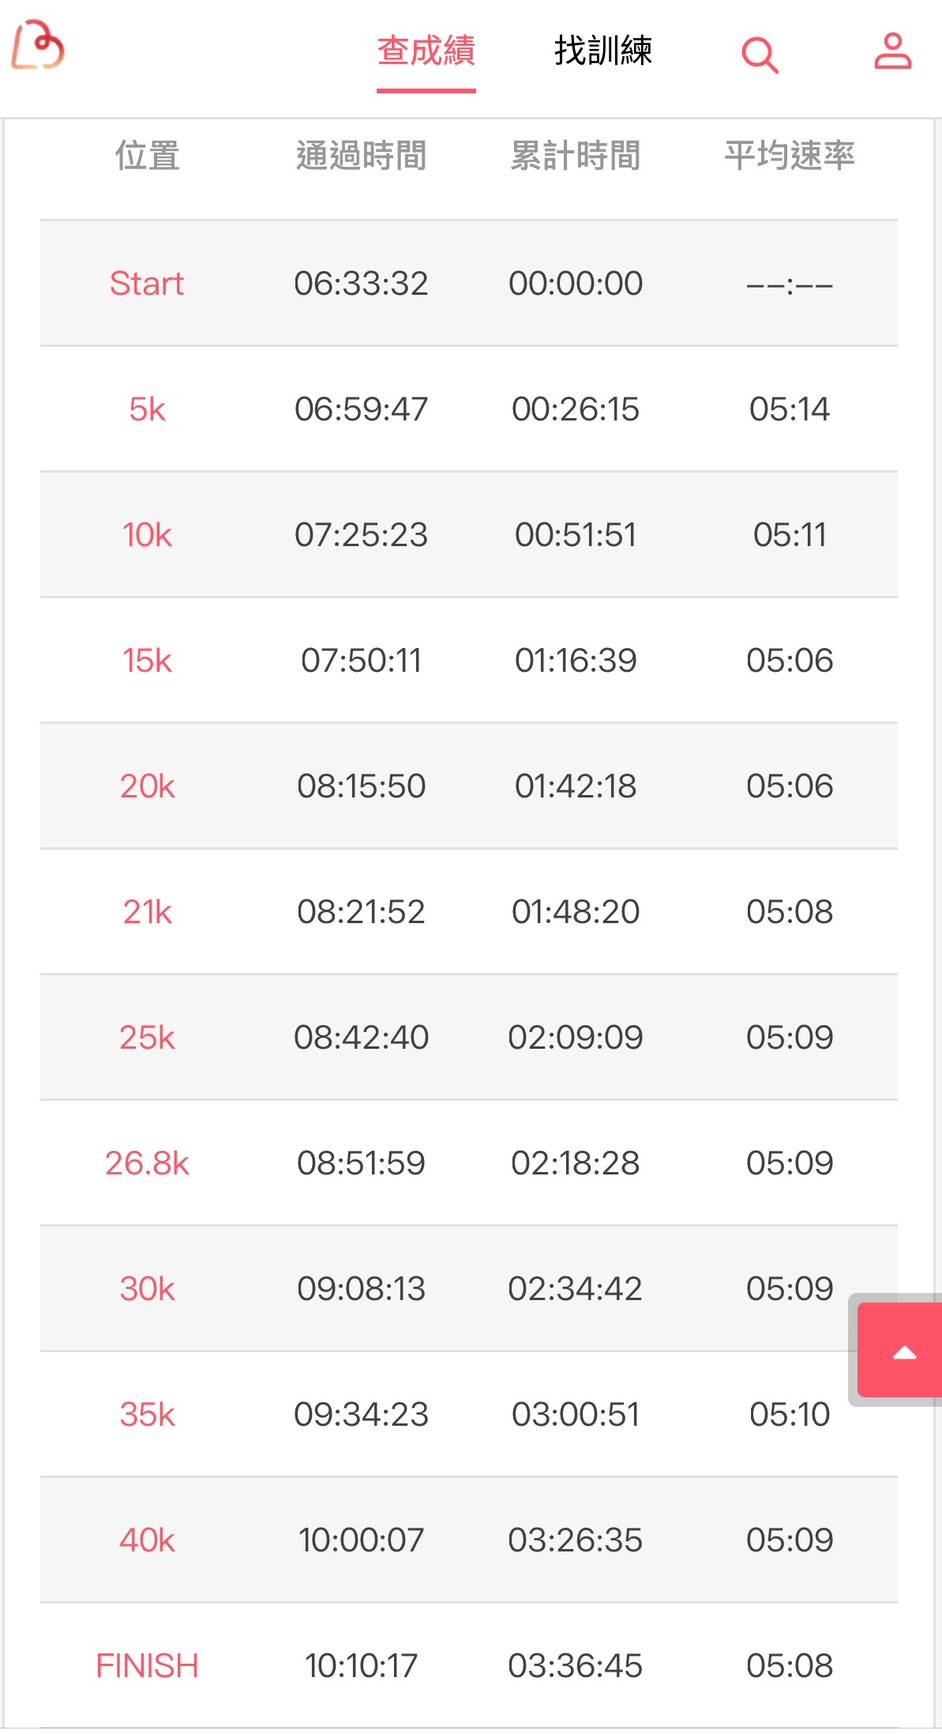Open search with the magnifier icon

coord(759,54)
